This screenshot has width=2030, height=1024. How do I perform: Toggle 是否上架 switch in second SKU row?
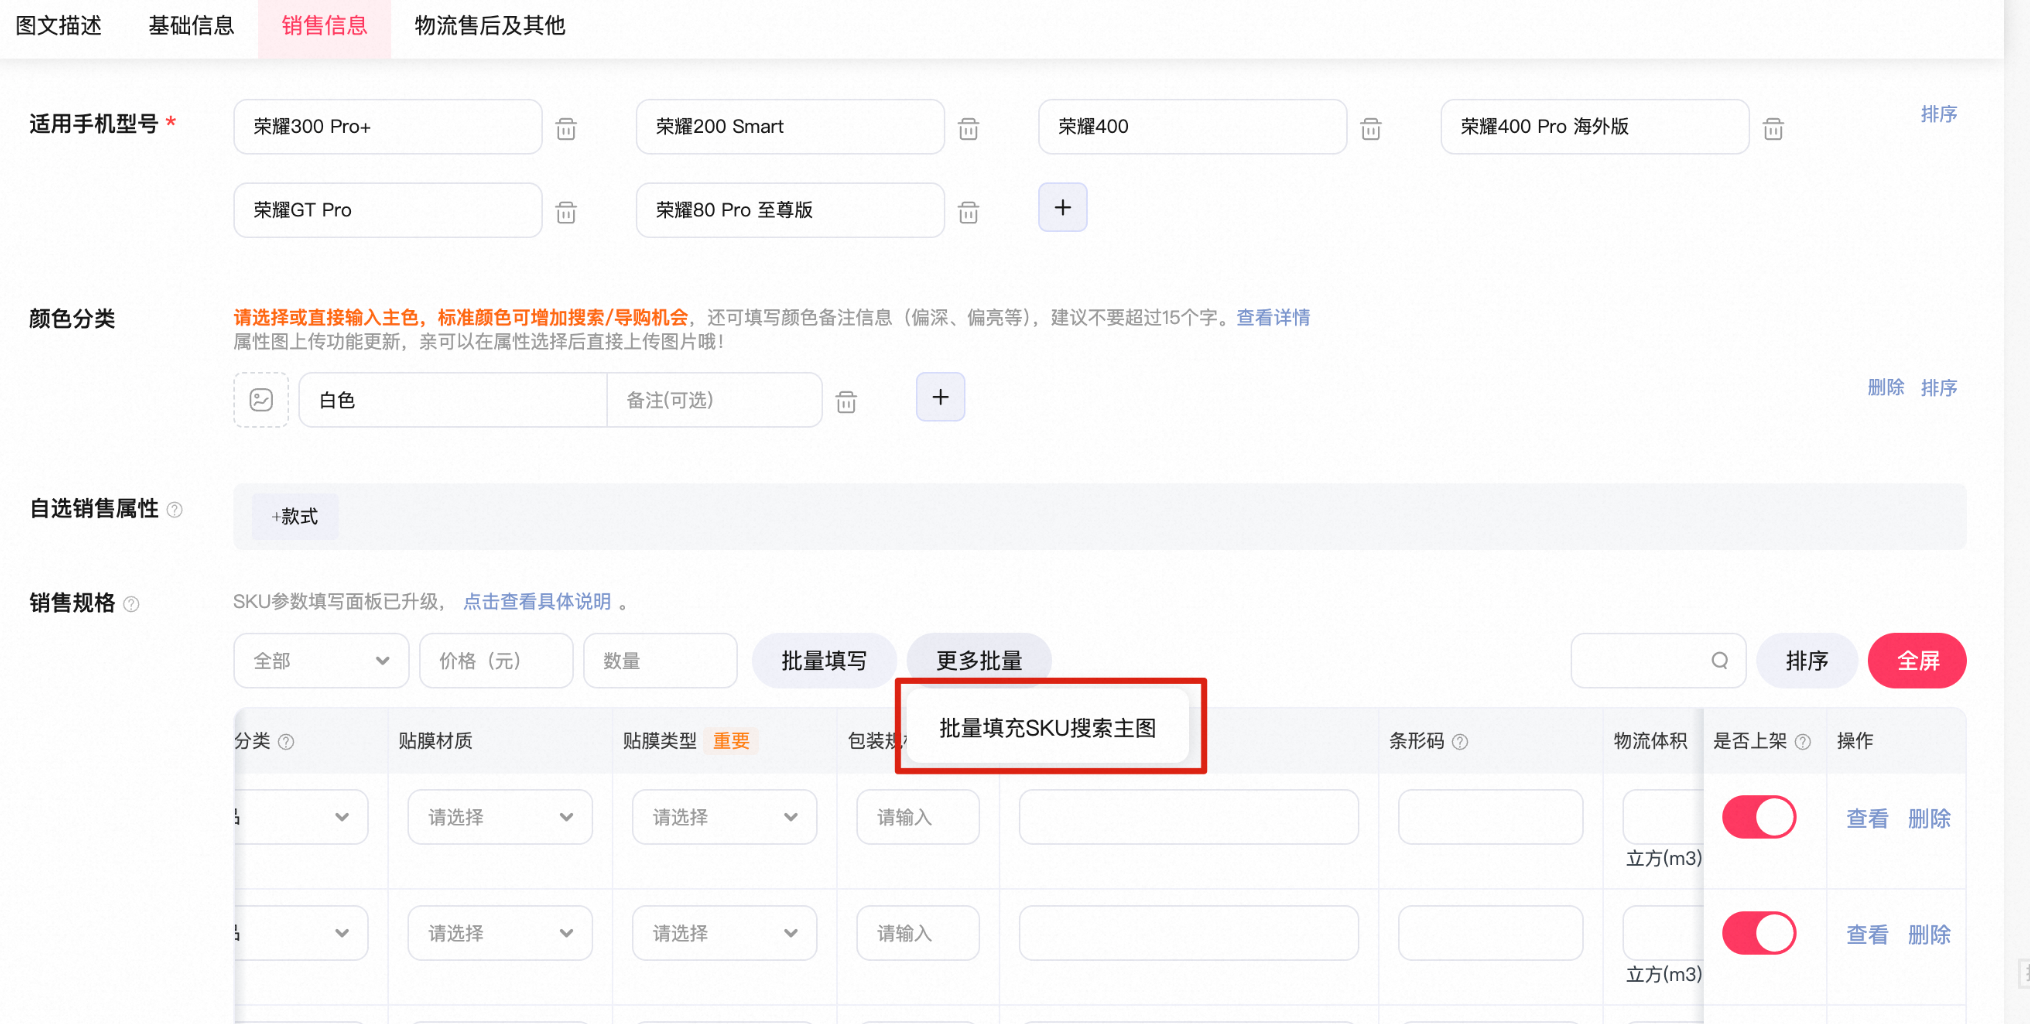(x=1759, y=933)
